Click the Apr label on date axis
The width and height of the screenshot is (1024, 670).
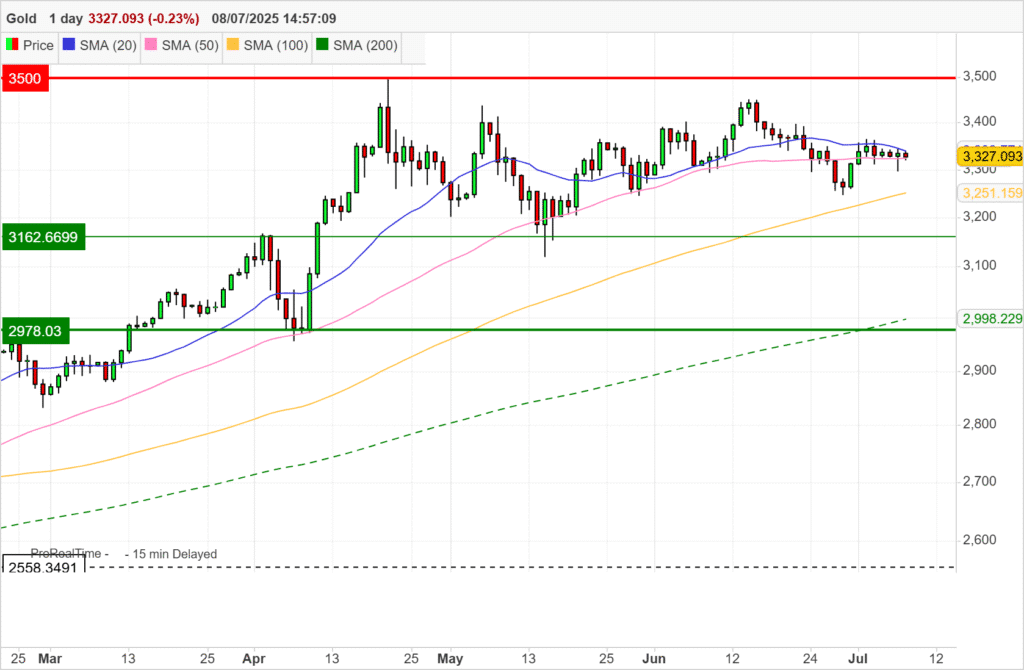click(x=255, y=659)
